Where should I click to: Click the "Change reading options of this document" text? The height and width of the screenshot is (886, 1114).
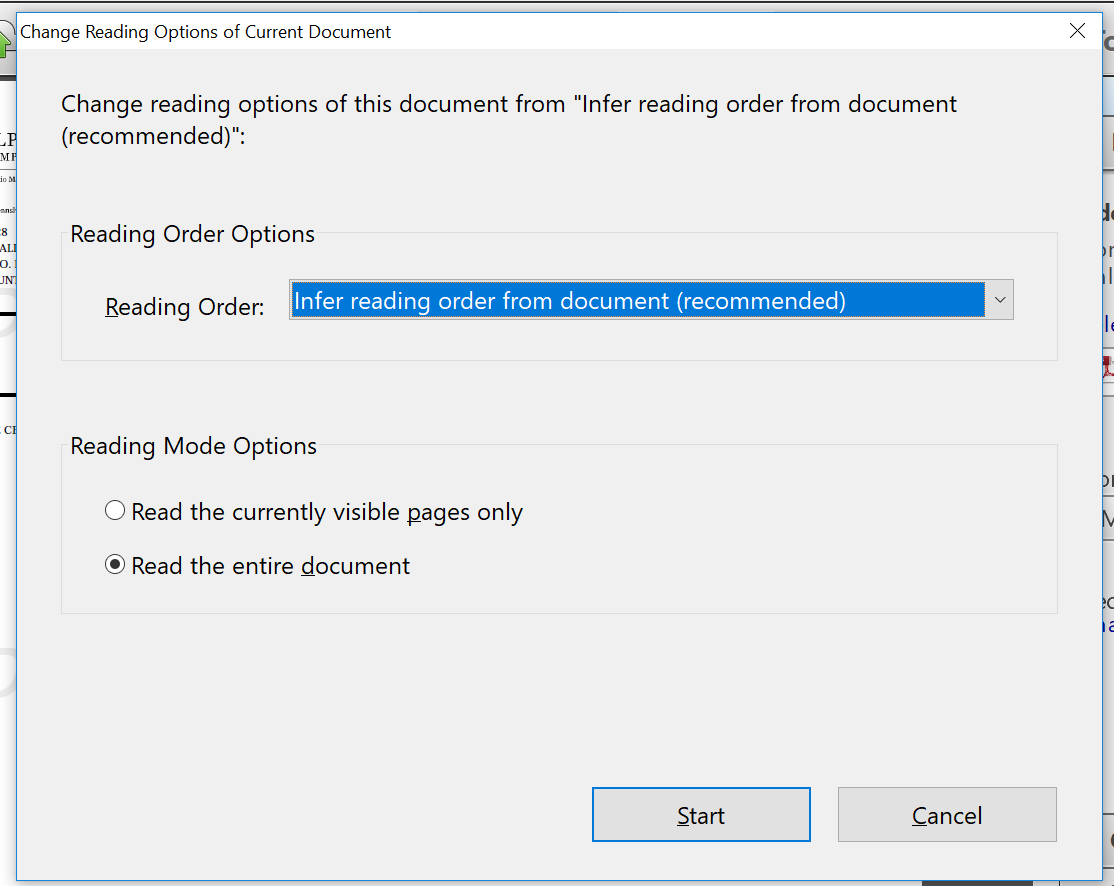(x=509, y=119)
